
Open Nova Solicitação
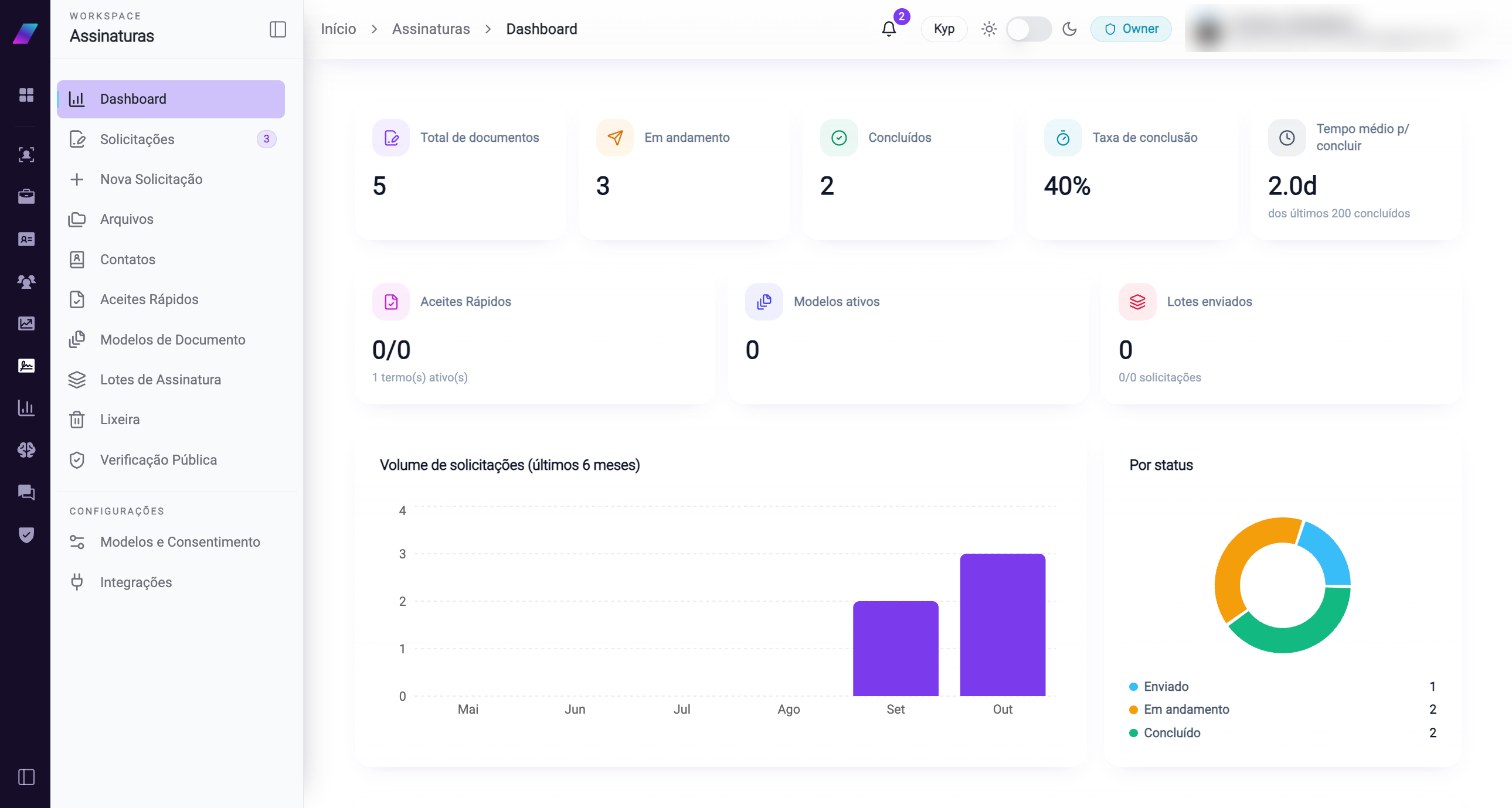[x=171, y=179]
